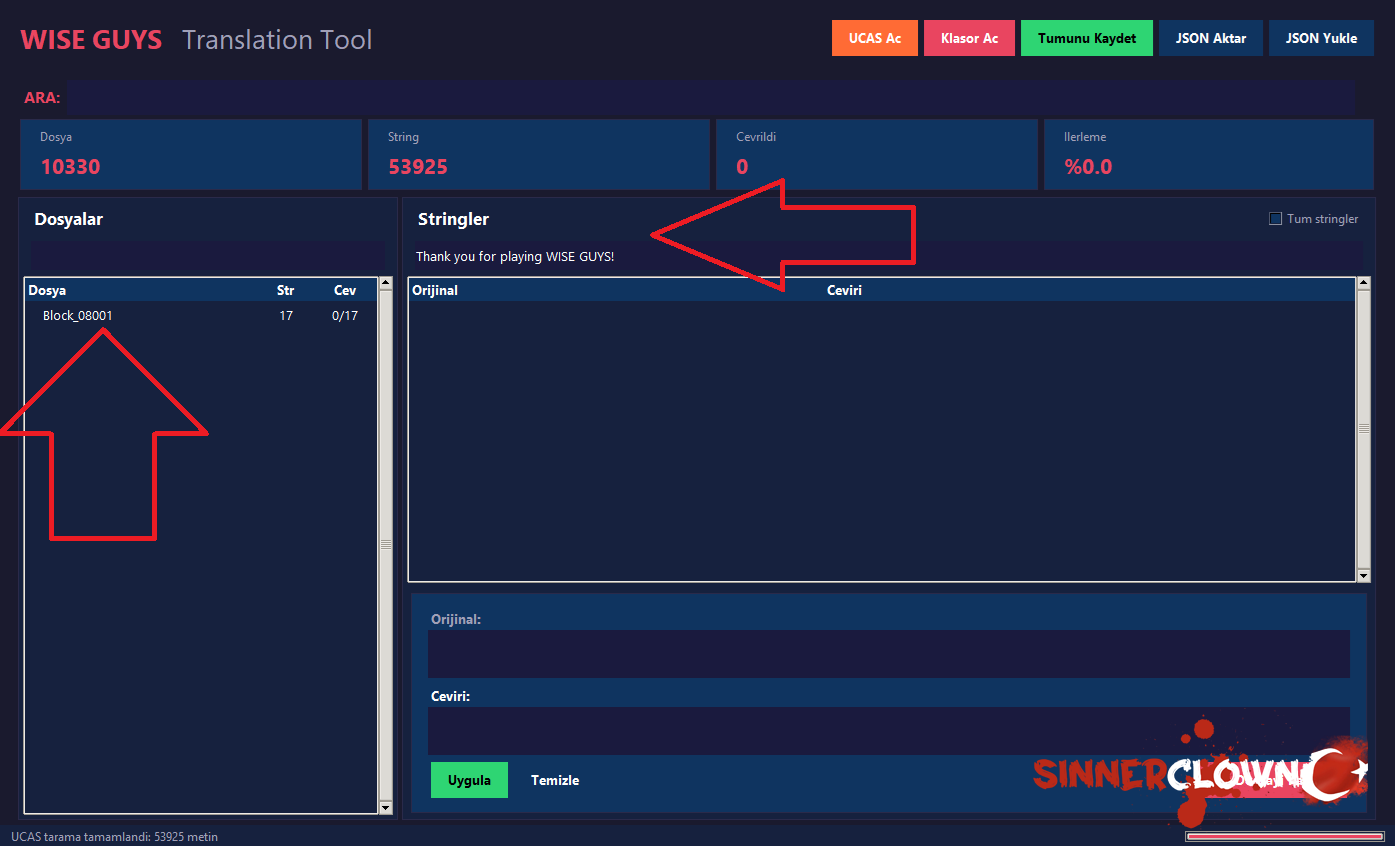Open a folder with Klasor Ac
The width and height of the screenshot is (1395, 846).
[x=969, y=38]
